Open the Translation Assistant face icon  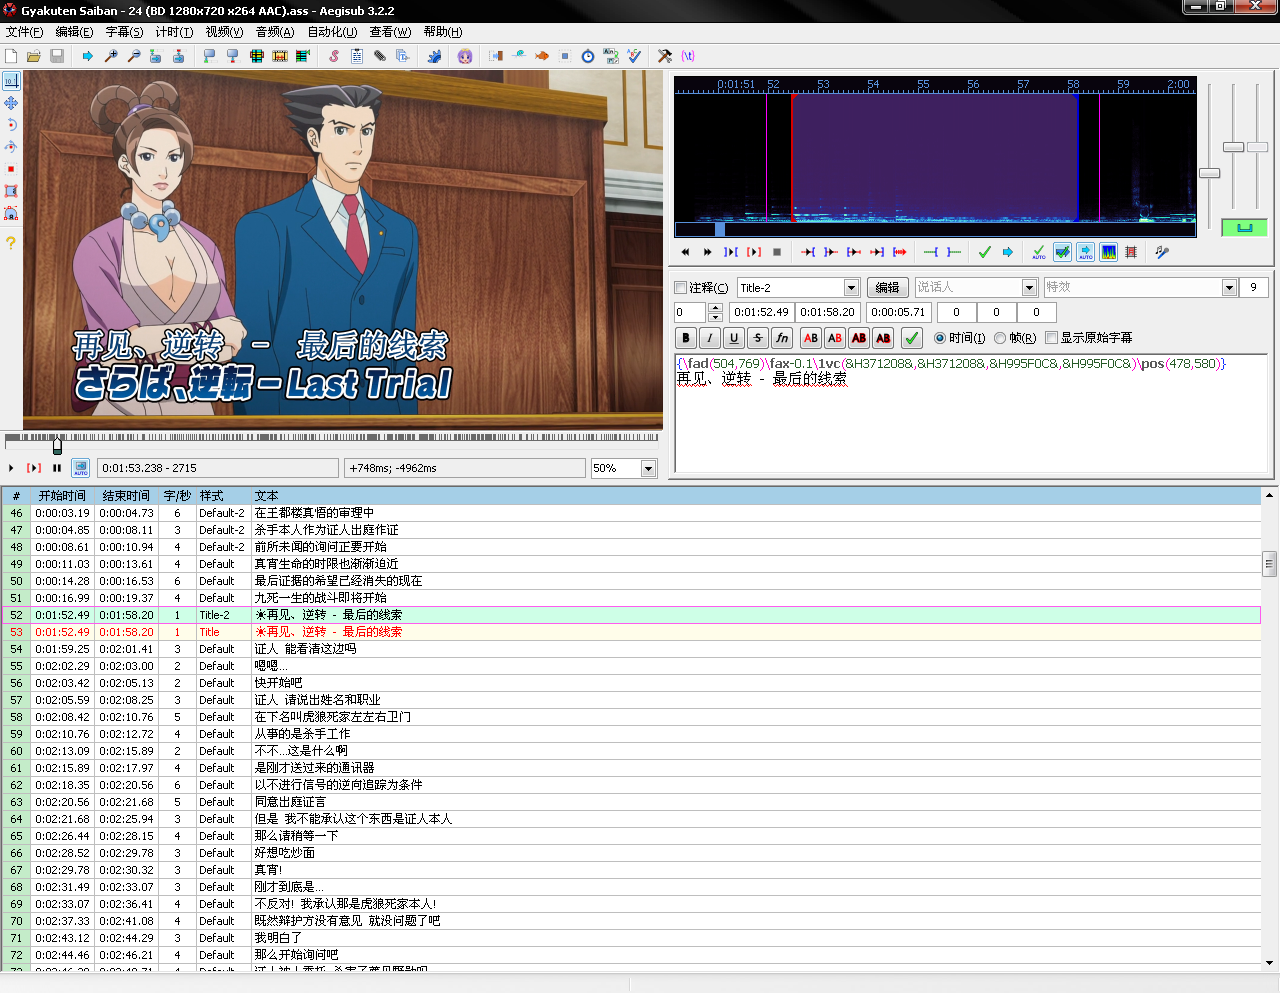point(465,56)
